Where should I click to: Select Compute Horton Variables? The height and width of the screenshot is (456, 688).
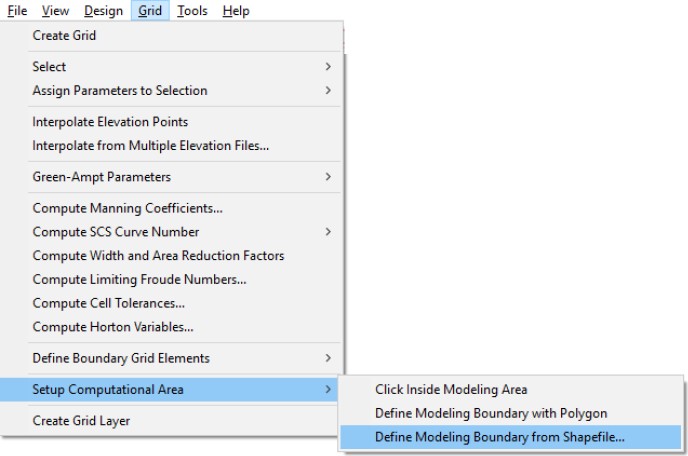point(112,327)
